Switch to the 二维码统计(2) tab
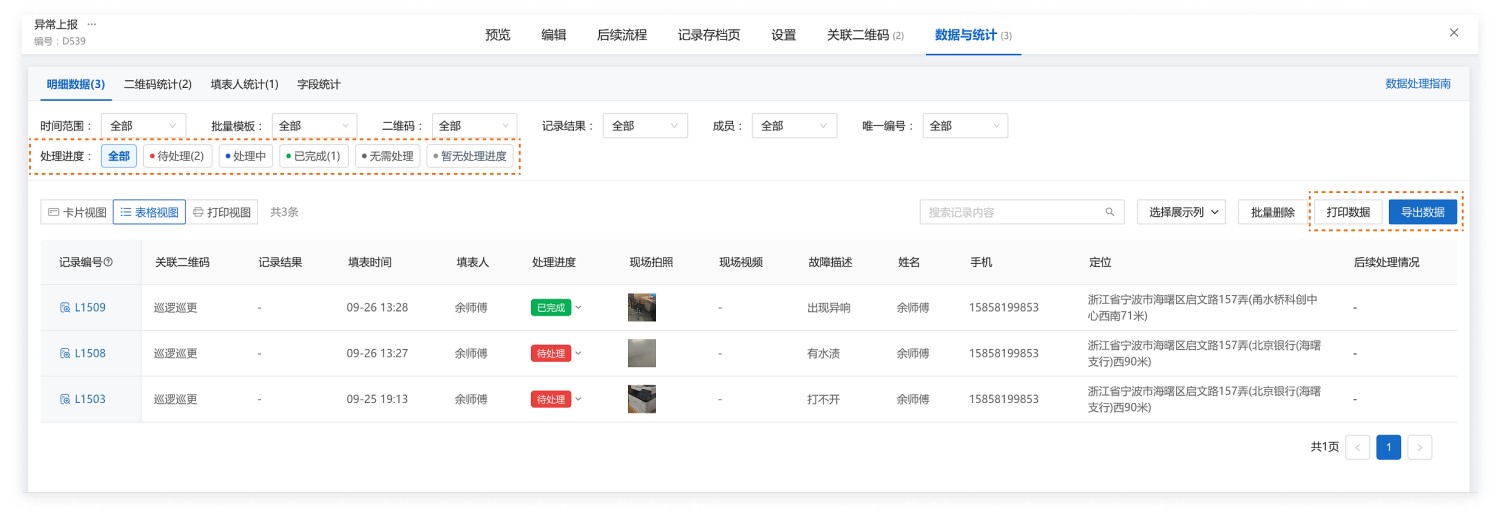The image size is (1500, 508). coord(157,84)
